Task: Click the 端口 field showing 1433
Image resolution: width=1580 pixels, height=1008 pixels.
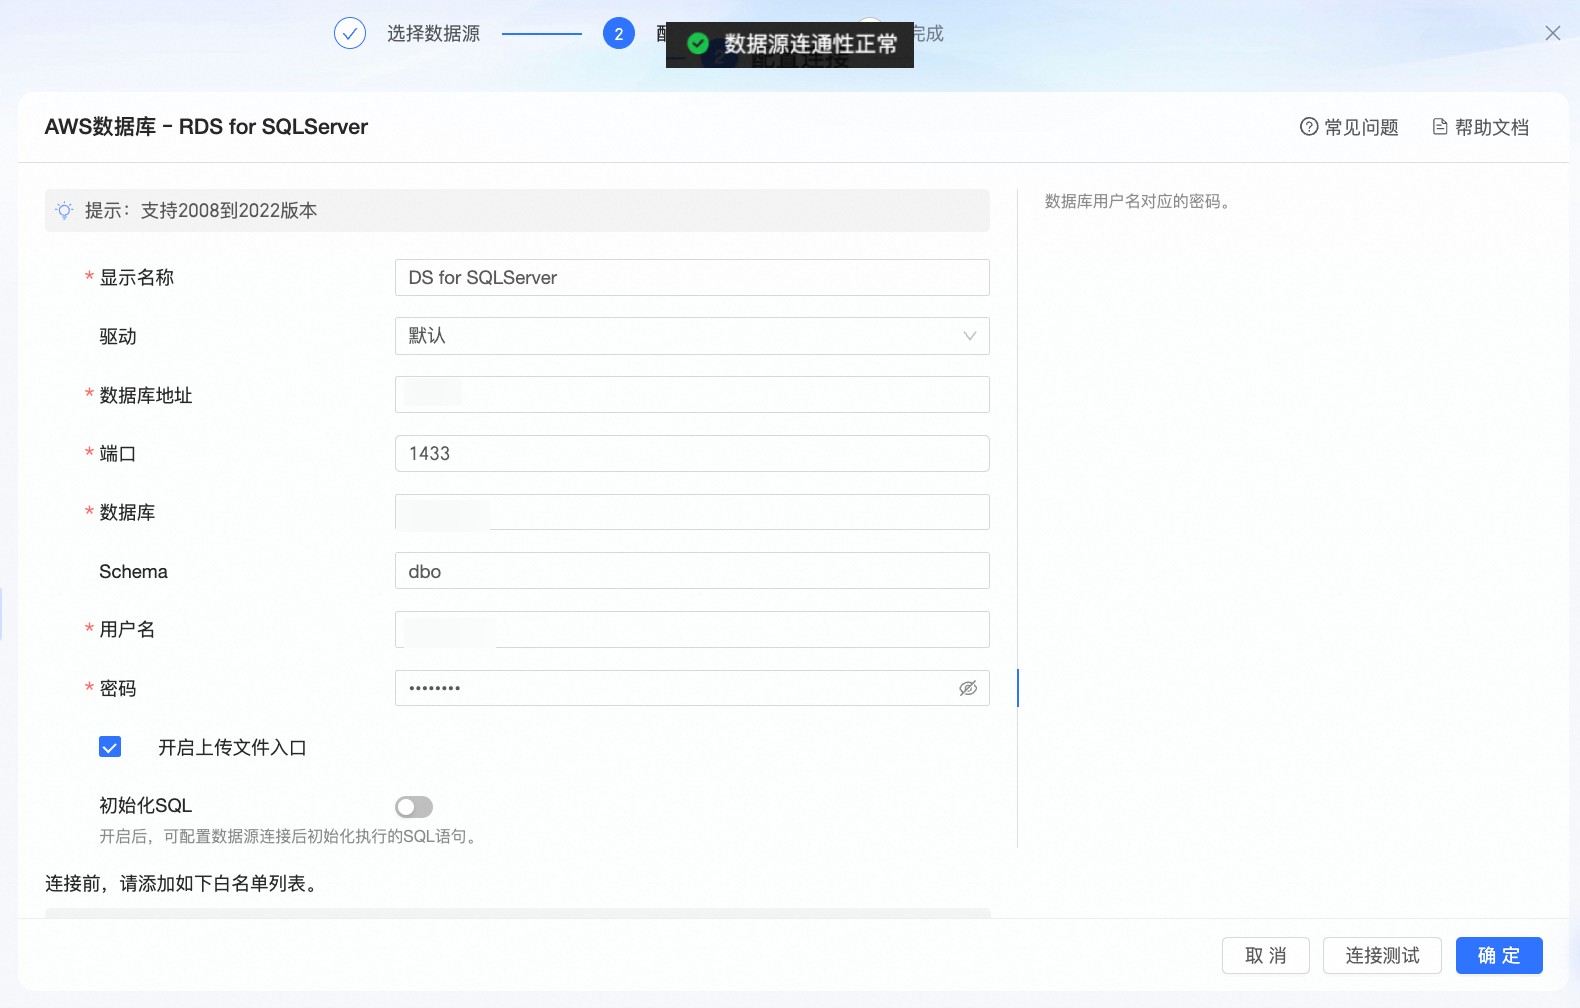Action: pos(692,453)
